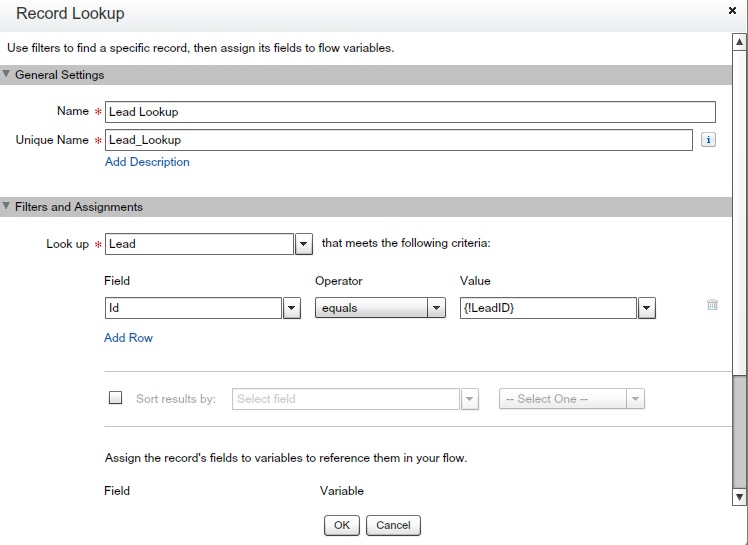The image size is (748, 545).
Task: Open the Select One sort order dropdown
Action: coord(635,399)
